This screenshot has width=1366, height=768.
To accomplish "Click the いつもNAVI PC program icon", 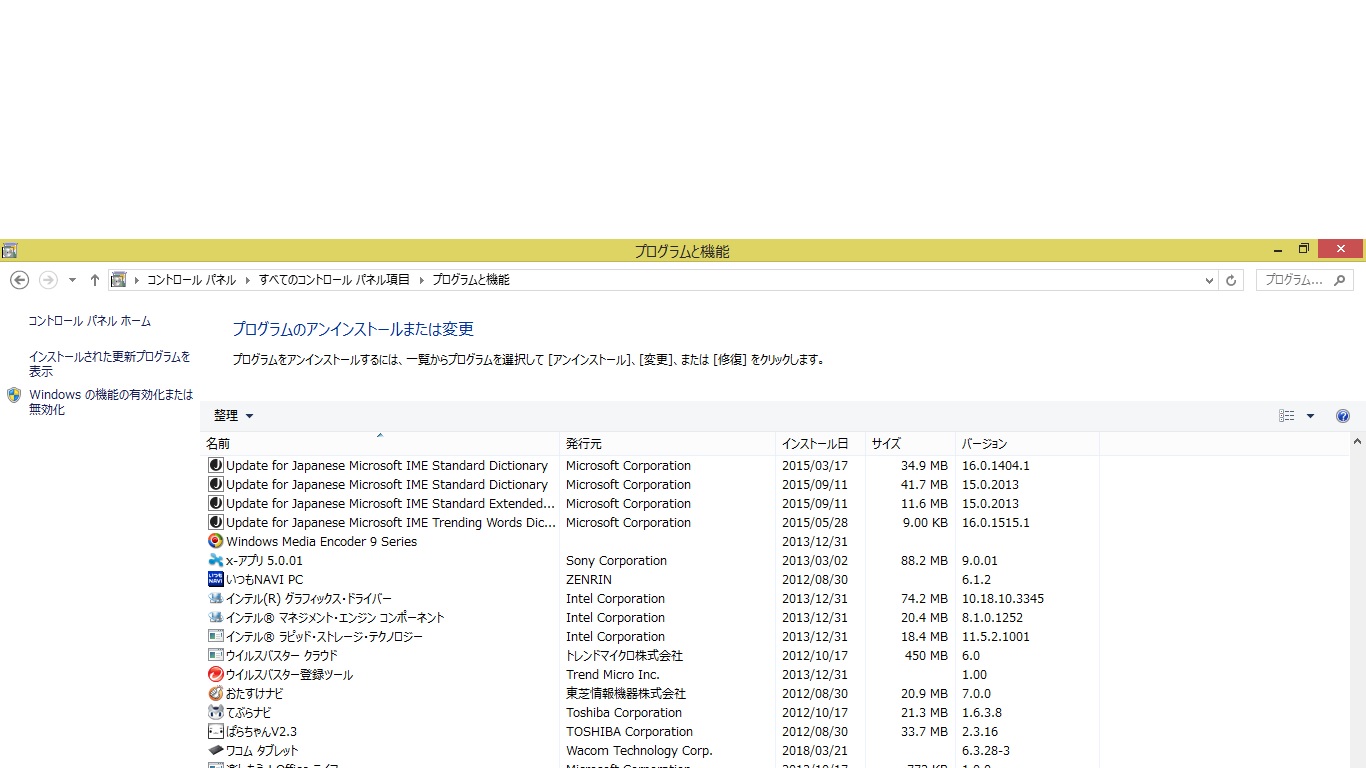I will (215, 579).
